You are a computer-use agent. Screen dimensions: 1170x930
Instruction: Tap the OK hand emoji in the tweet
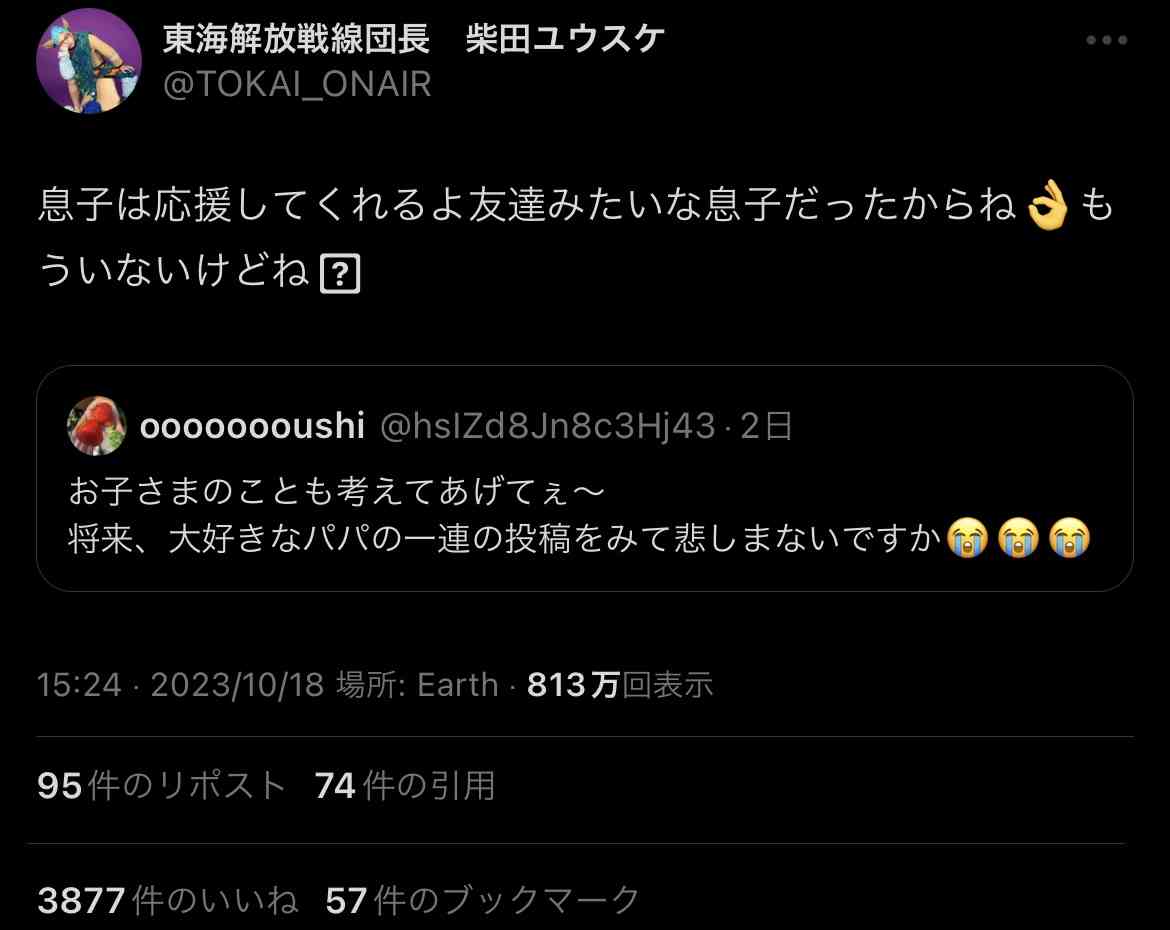coord(1048,205)
